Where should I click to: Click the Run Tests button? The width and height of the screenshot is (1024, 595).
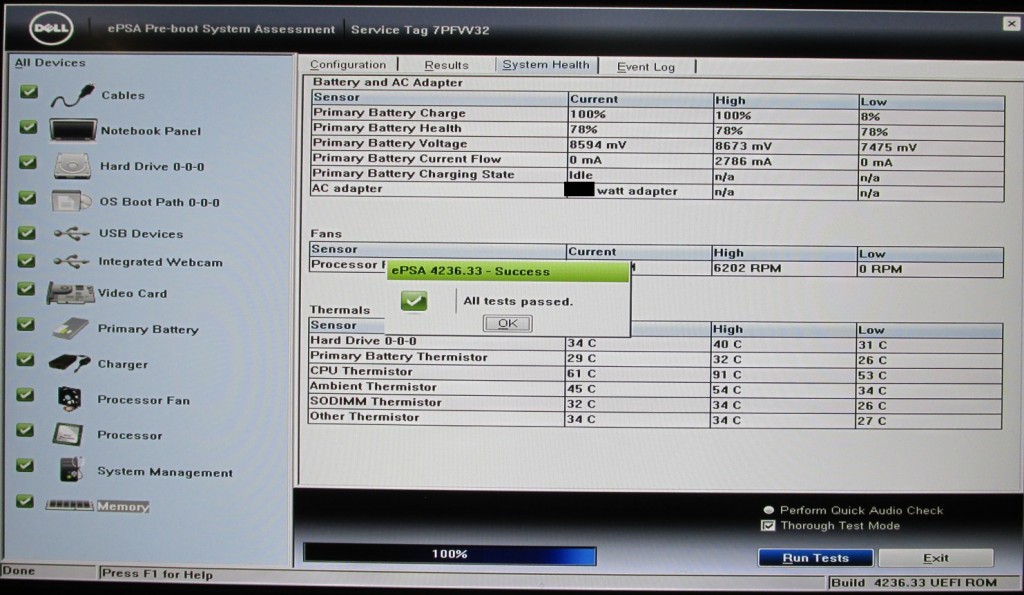coord(816,558)
